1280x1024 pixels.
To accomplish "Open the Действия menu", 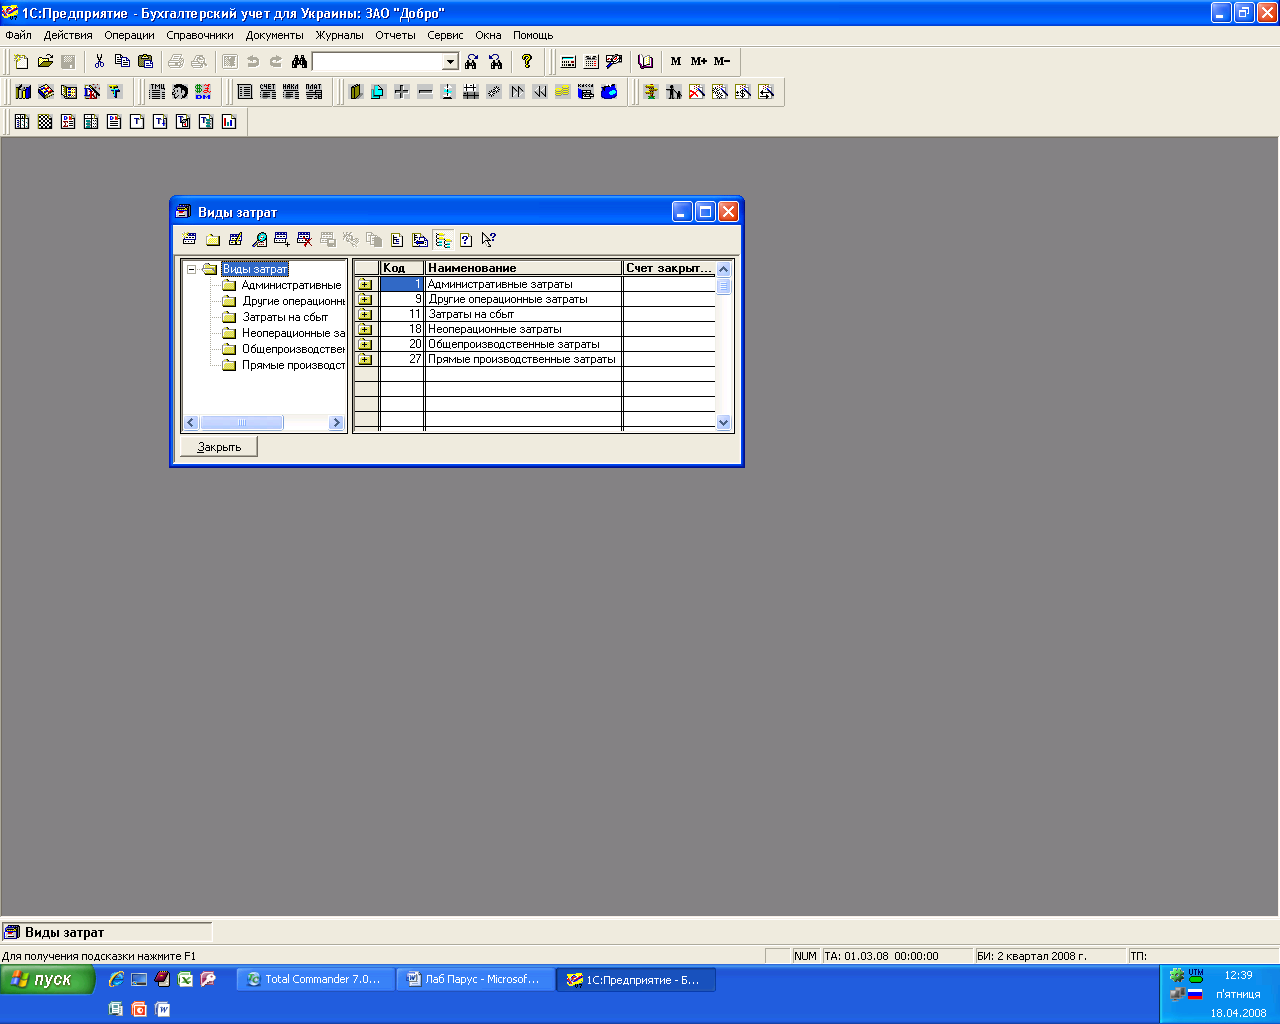I will (x=68, y=35).
